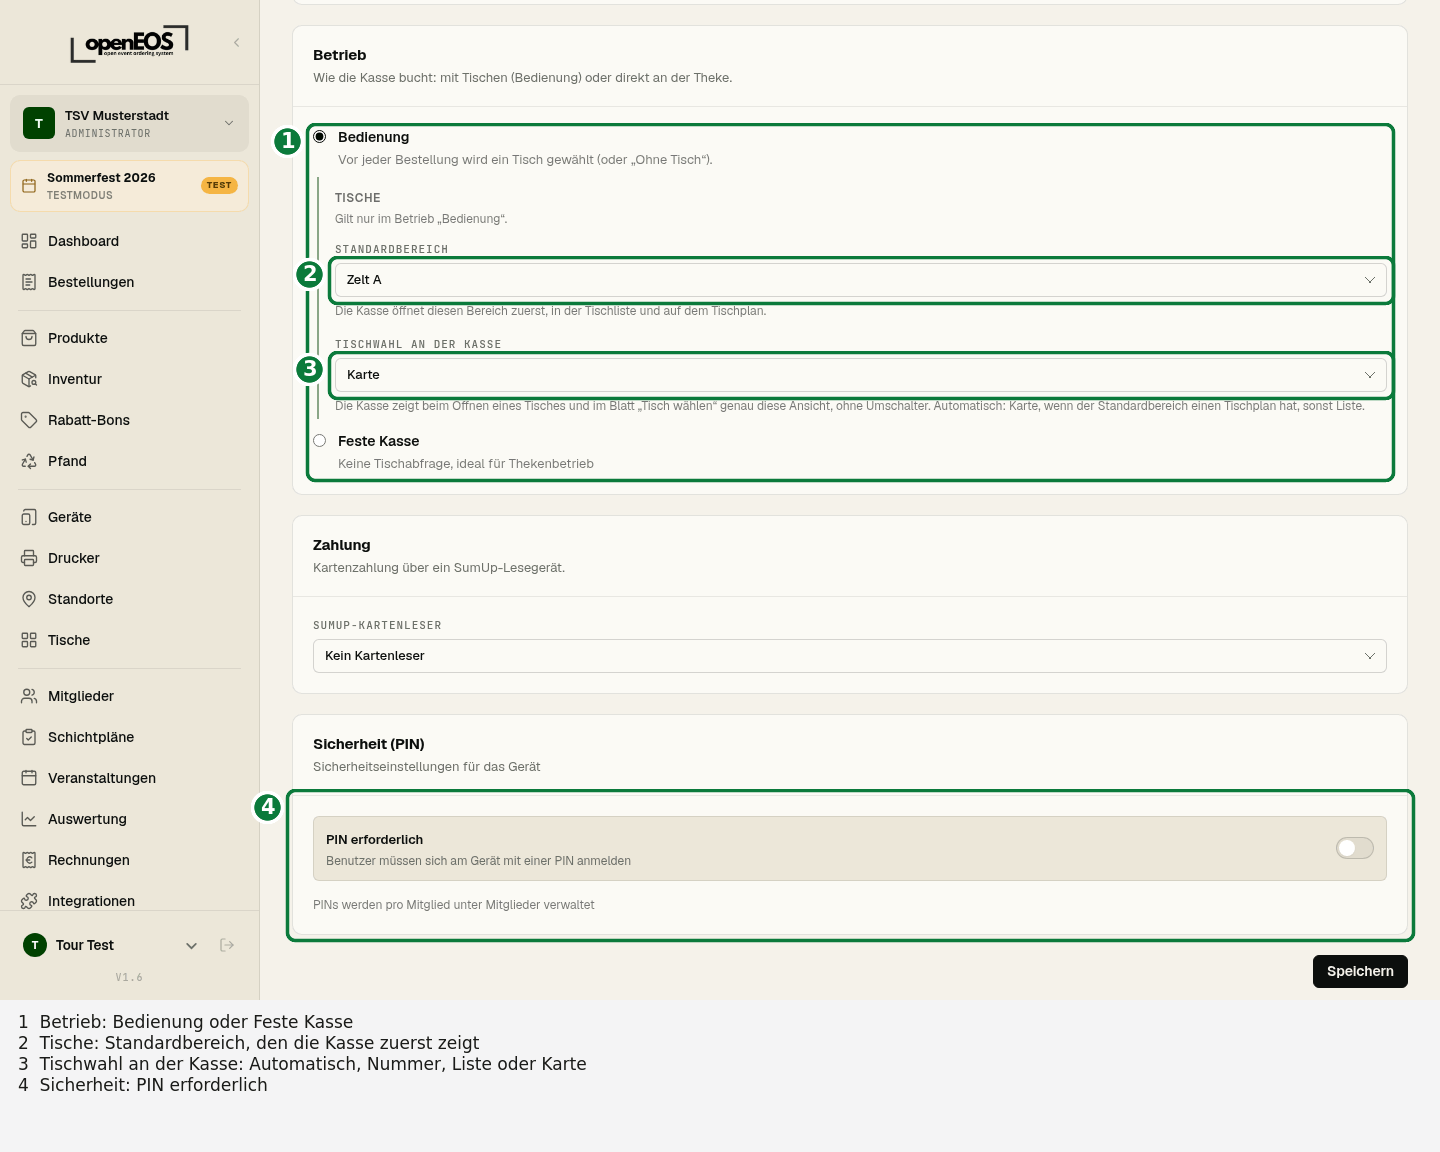Click the Drucker printer icon
1440x1152 pixels.
coord(29,558)
